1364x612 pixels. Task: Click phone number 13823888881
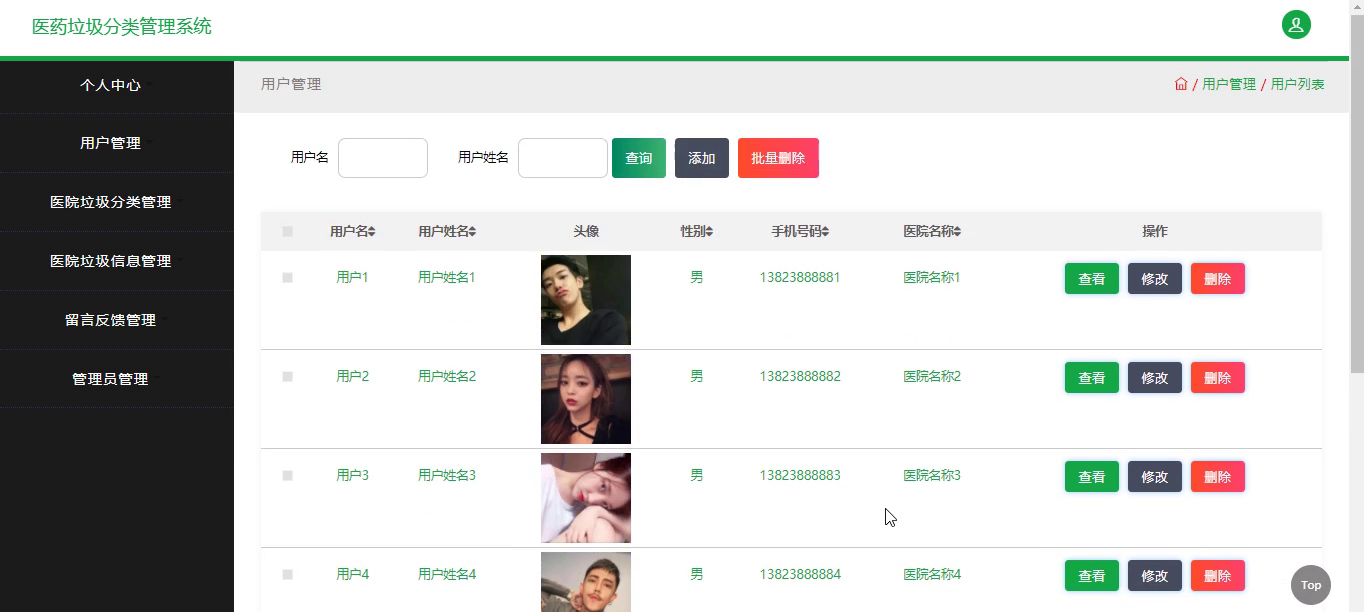tap(800, 277)
